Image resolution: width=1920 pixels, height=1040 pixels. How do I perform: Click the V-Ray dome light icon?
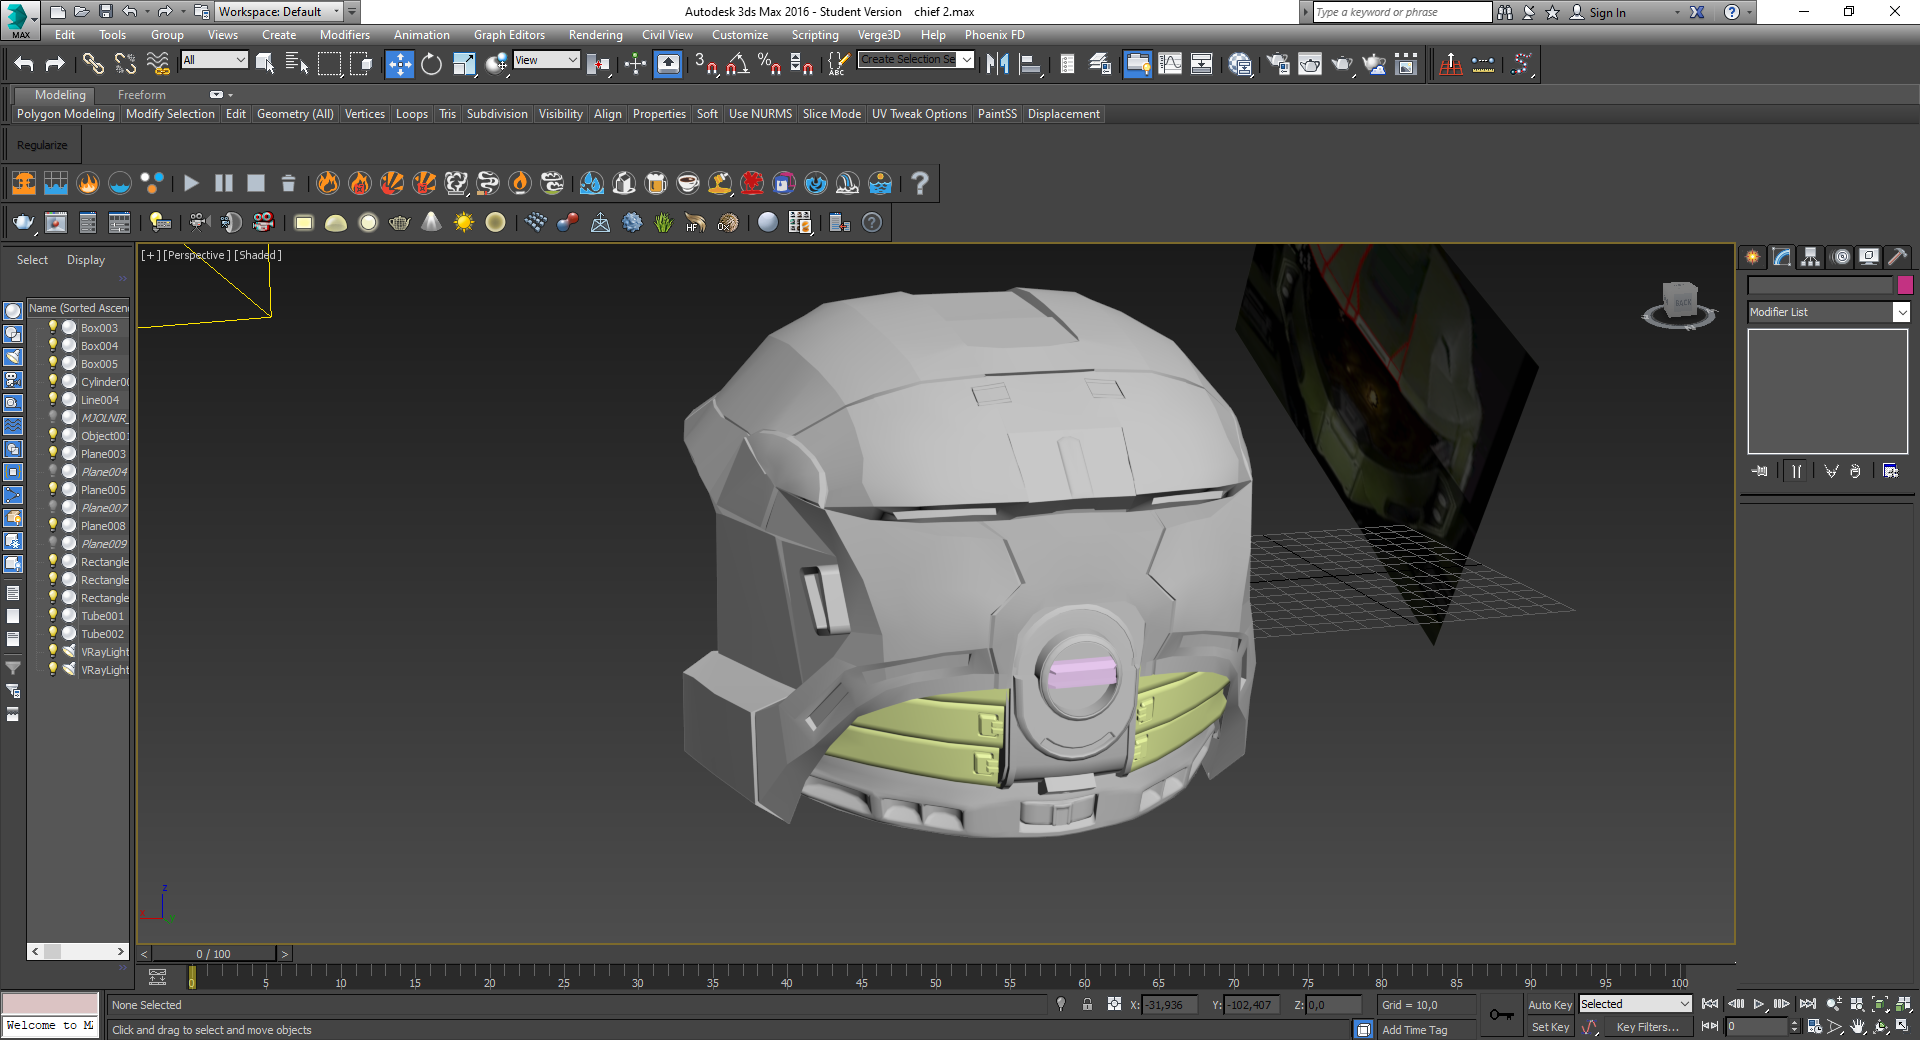336,223
